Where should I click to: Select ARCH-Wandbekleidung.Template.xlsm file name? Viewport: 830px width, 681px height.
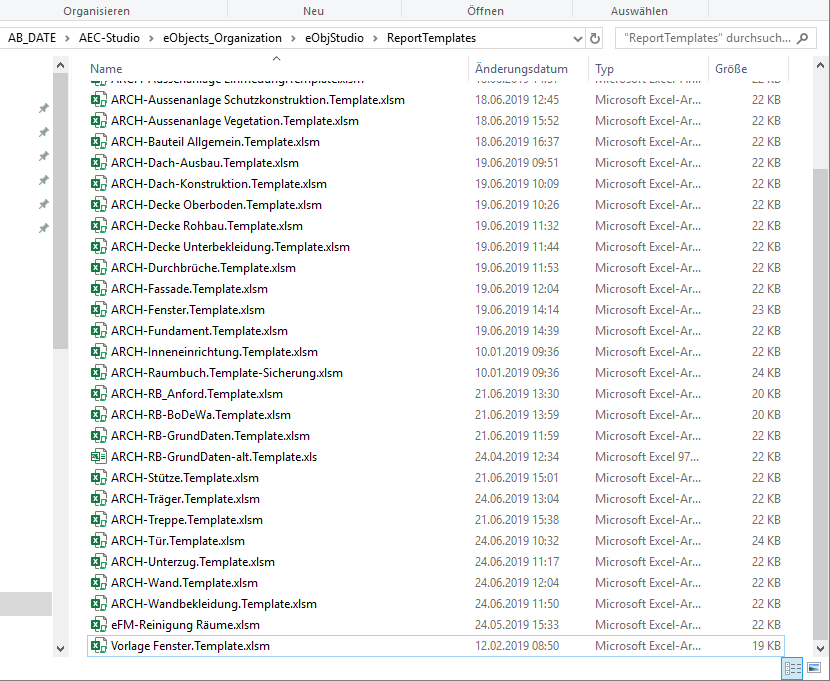[214, 604]
